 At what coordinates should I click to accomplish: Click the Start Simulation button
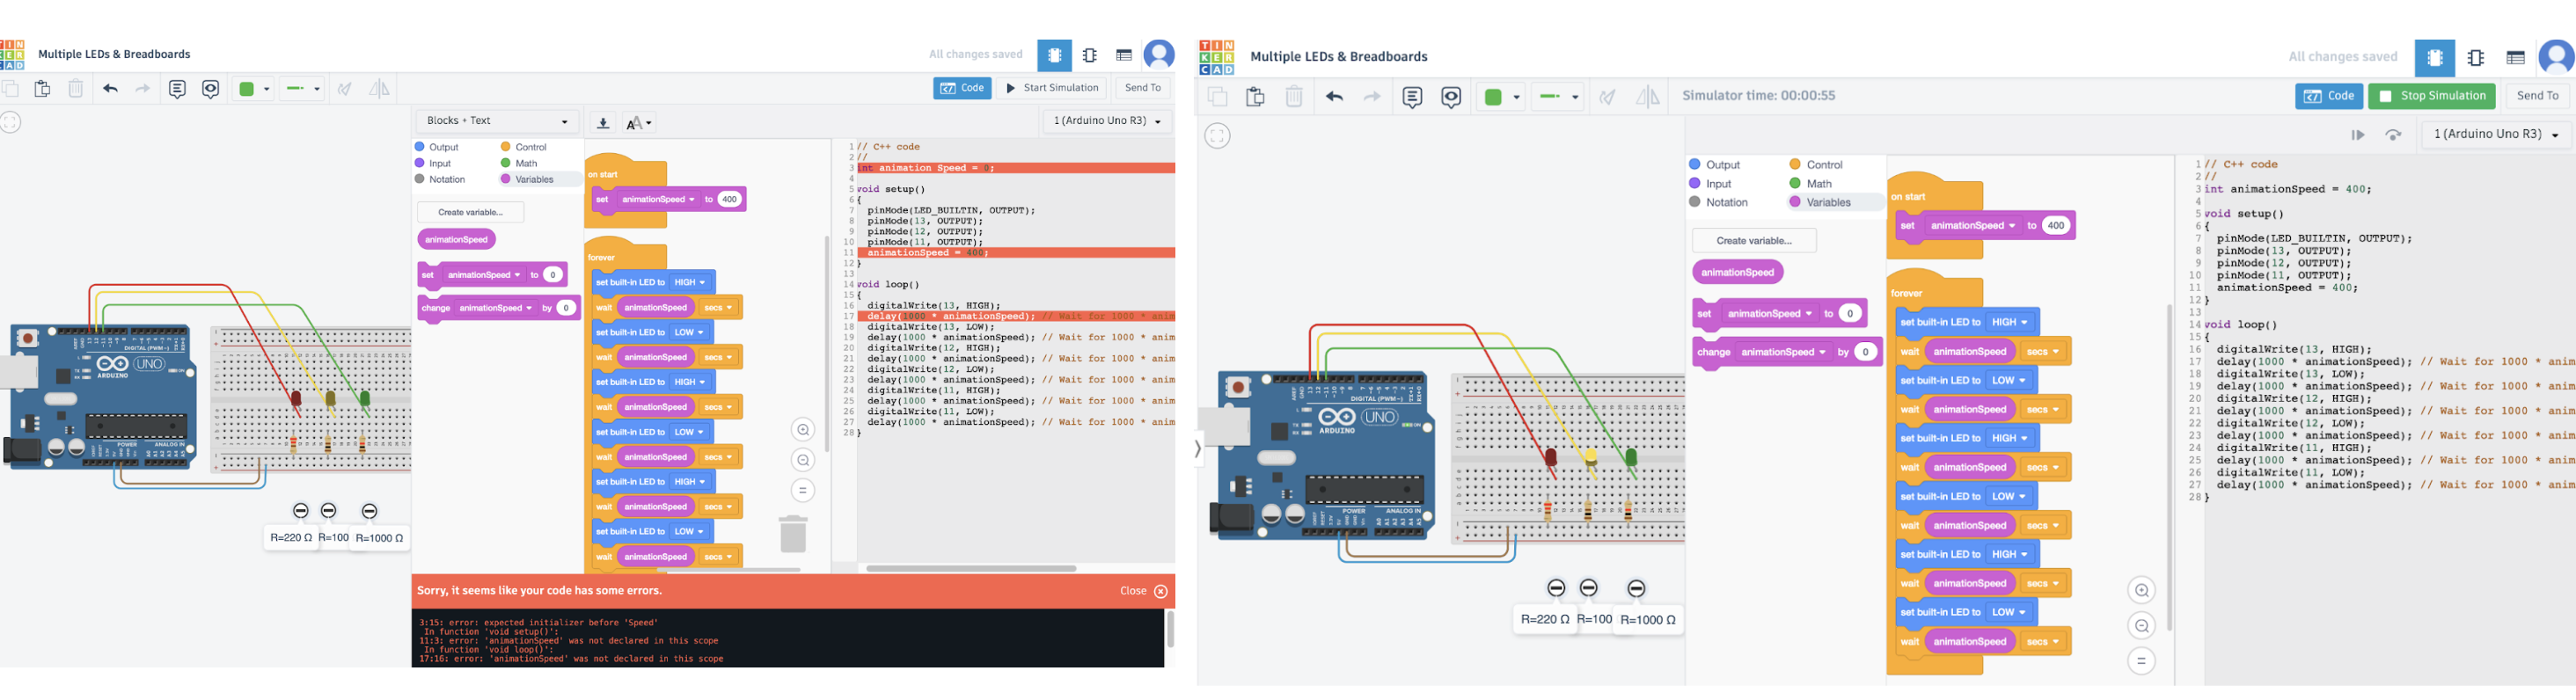1052,88
